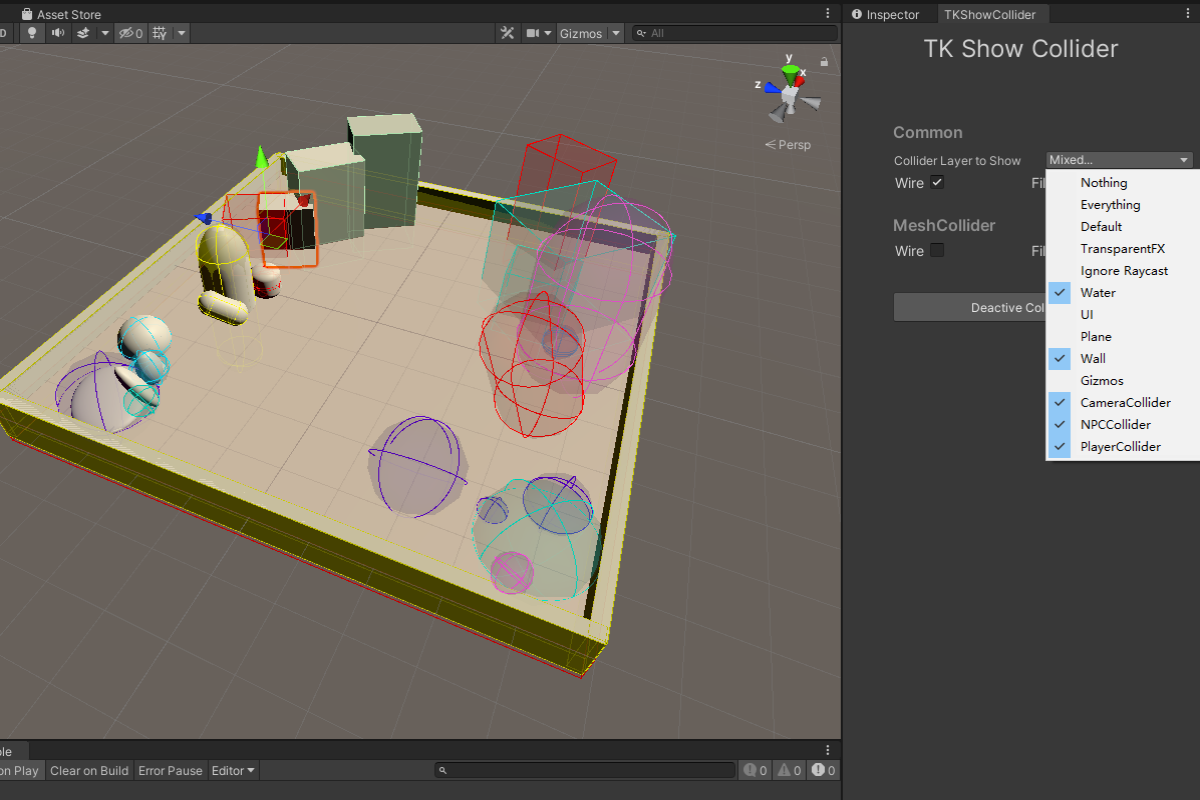1200x800 pixels.
Task: Expand Collider Layer to Show dropdown
Action: (x=1119, y=160)
